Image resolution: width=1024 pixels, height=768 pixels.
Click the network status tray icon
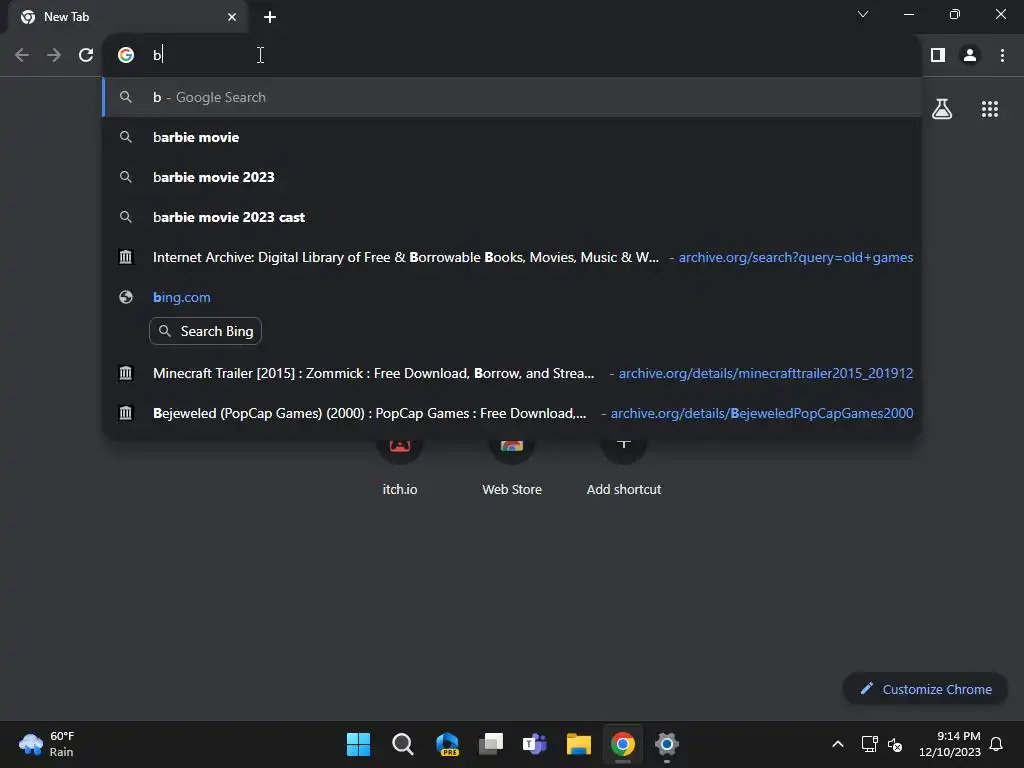869,744
